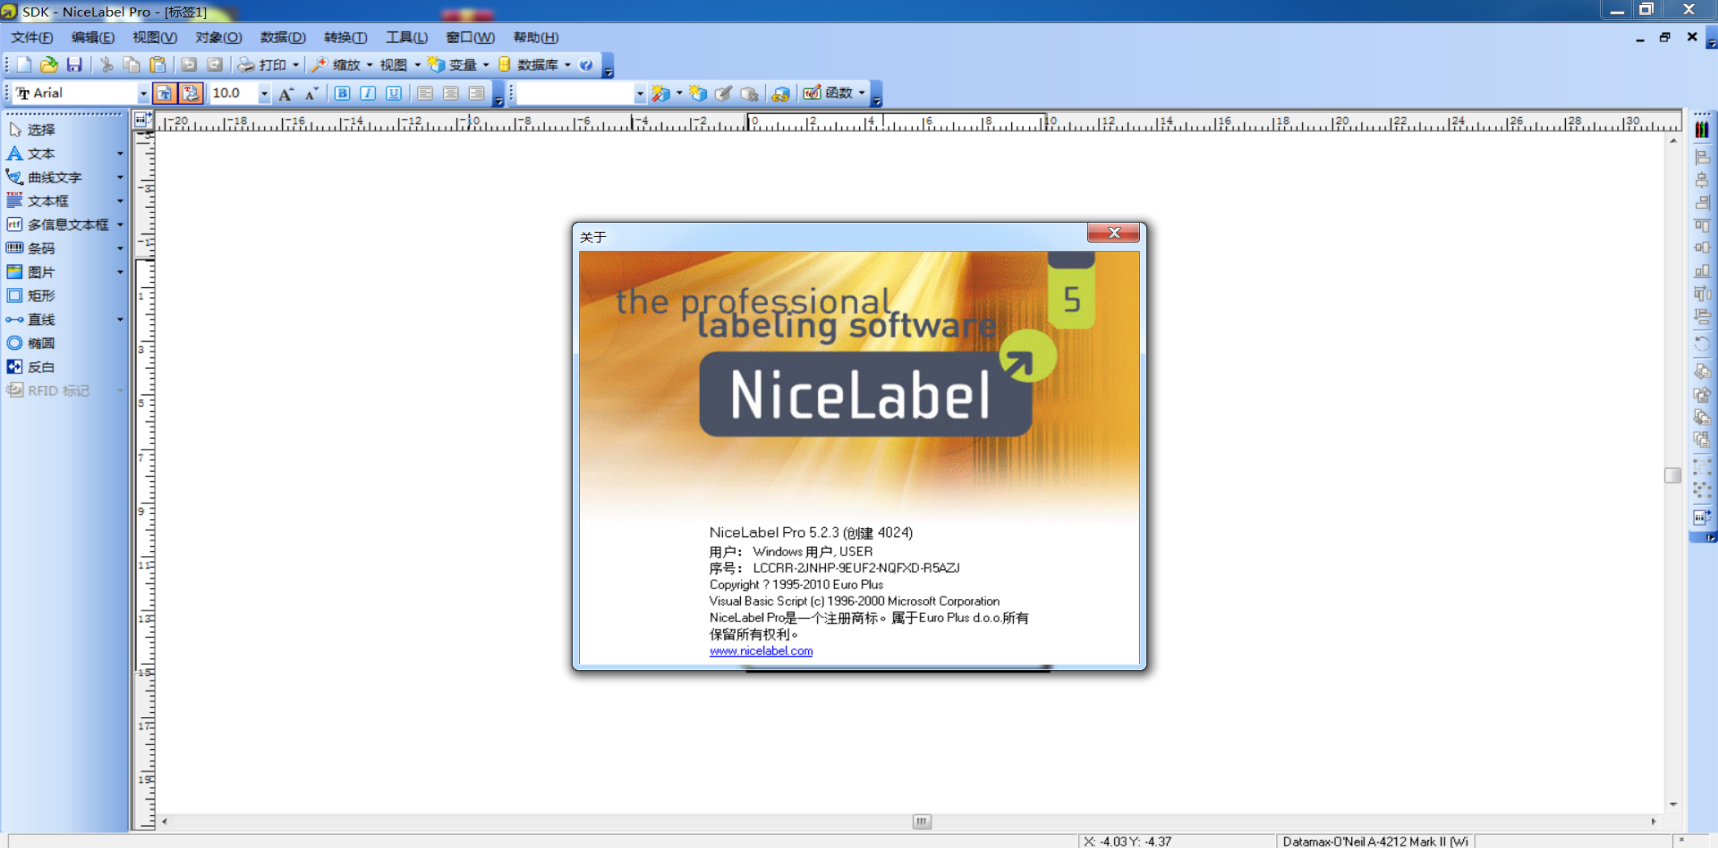Click the rotate icon on right toolbar

click(x=1702, y=343)
